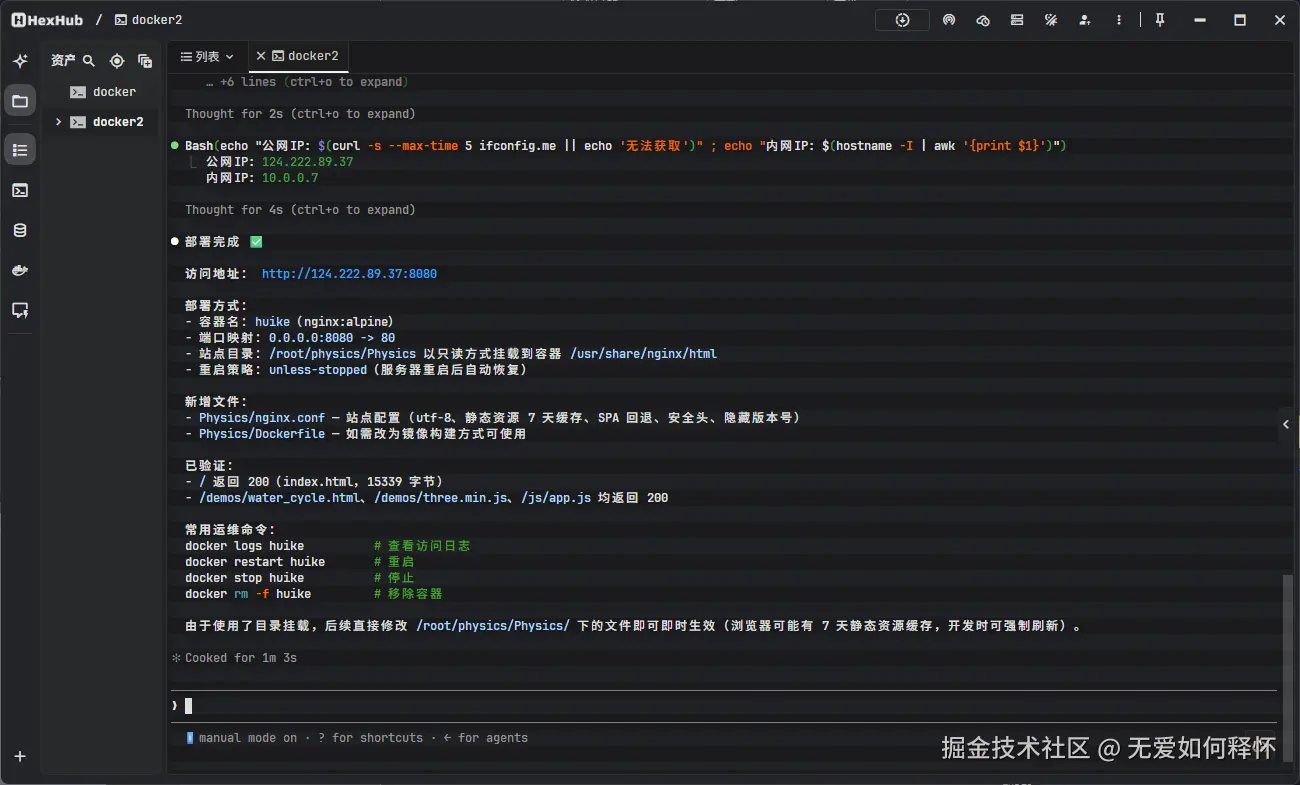
Task: Click the percent-slash tools icon in title bar
Action: [1051, 20]
